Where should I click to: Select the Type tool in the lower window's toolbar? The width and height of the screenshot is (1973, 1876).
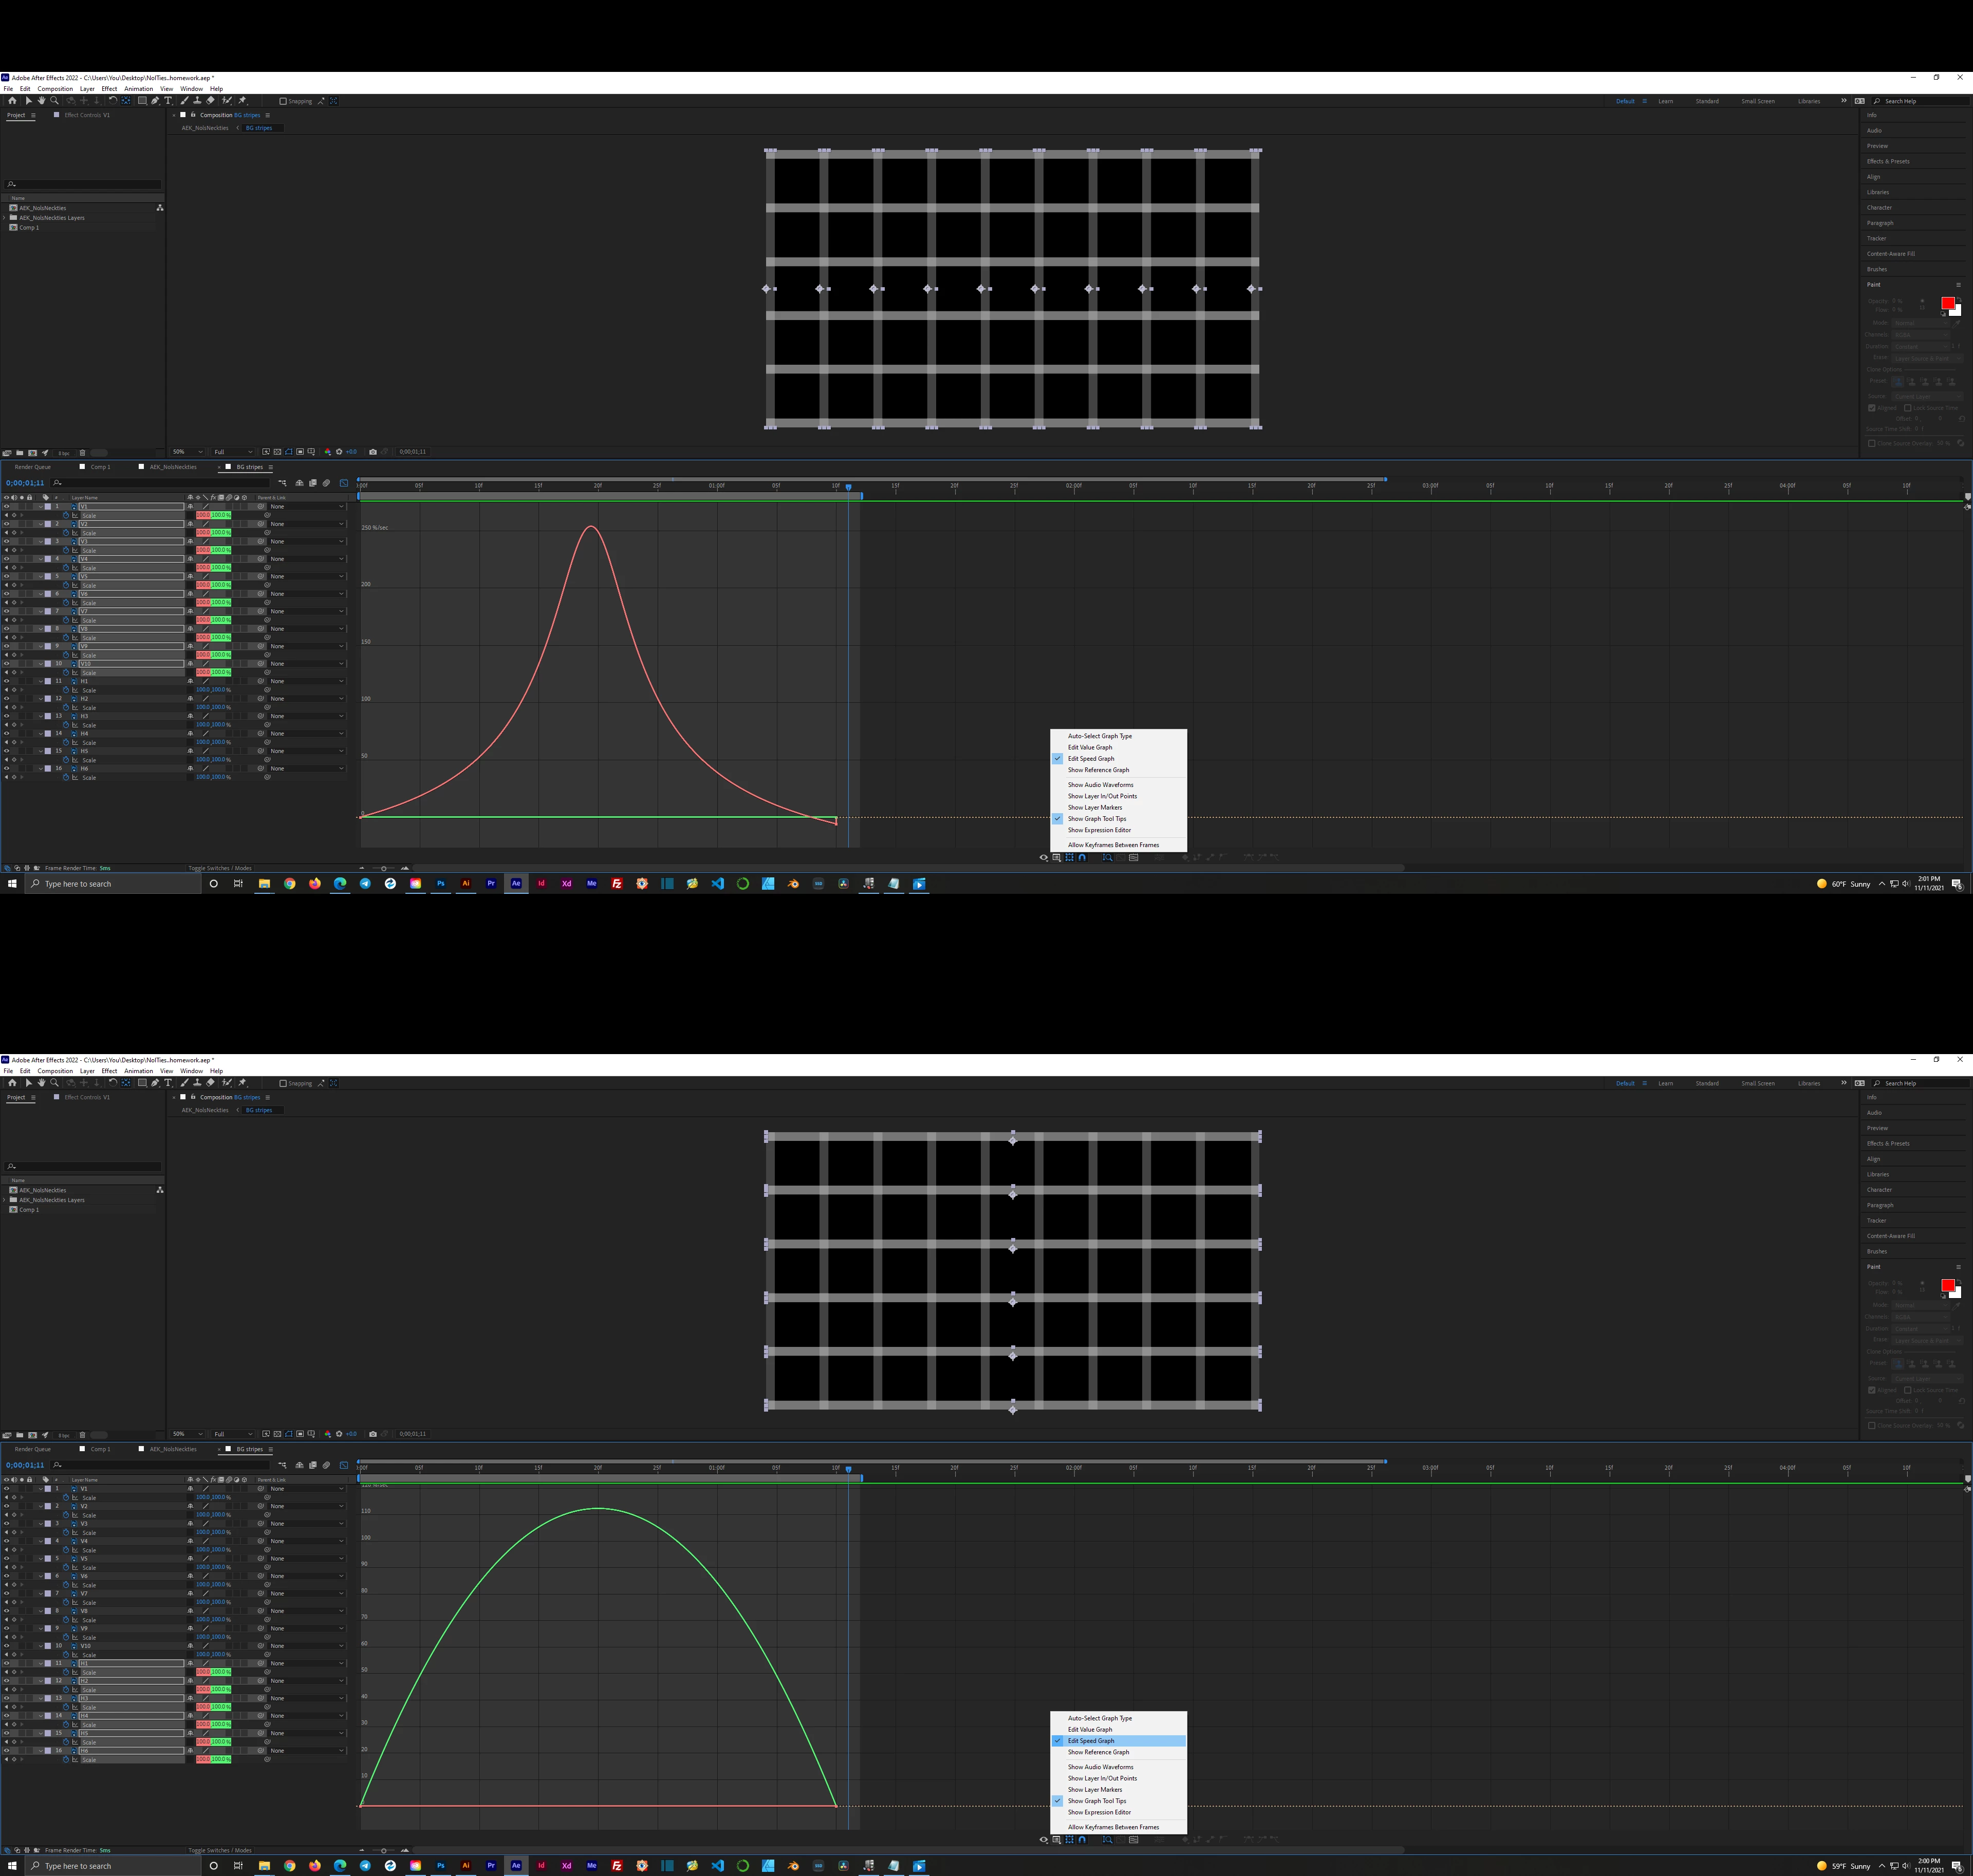(168, 1083)
